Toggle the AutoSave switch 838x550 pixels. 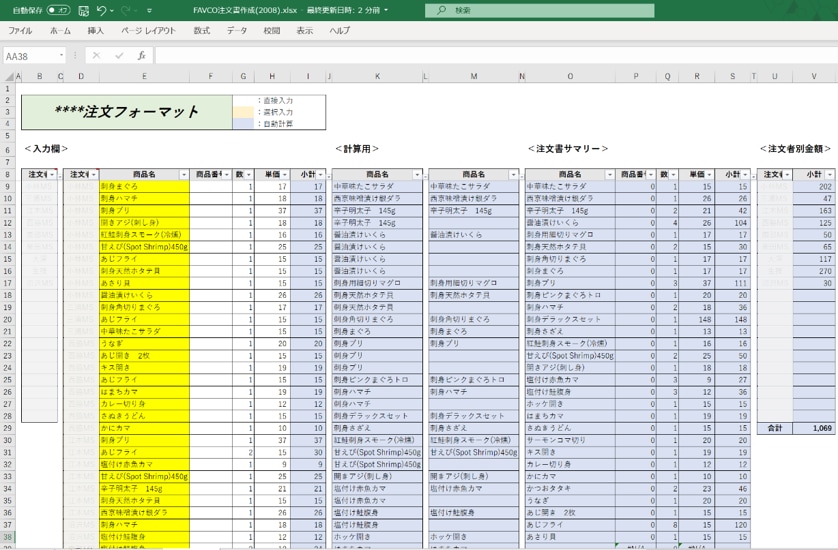[x=58, y=10]
